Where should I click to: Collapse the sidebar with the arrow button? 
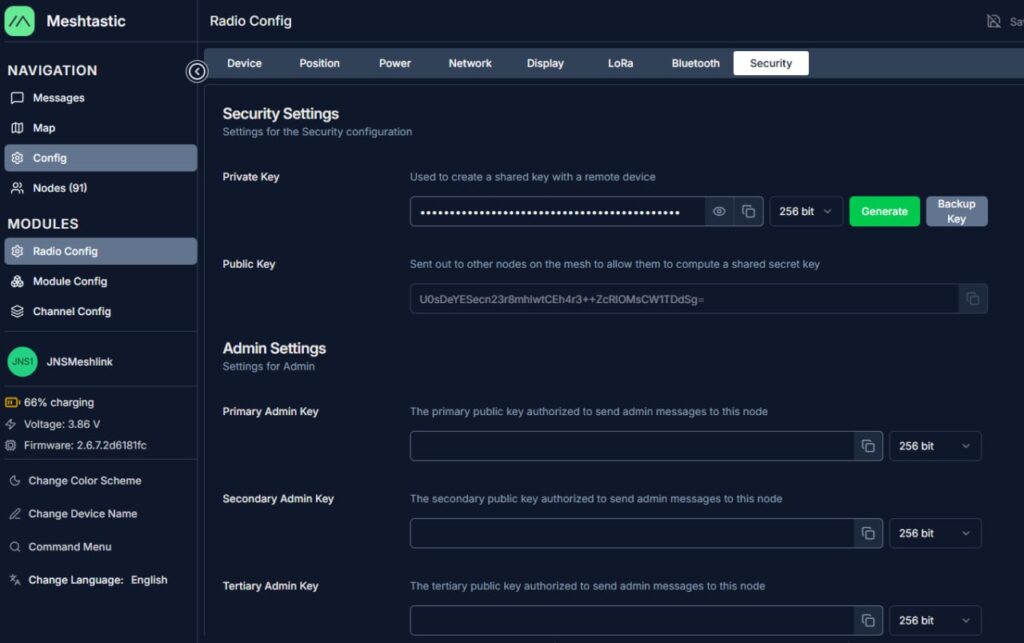point(197,71)
